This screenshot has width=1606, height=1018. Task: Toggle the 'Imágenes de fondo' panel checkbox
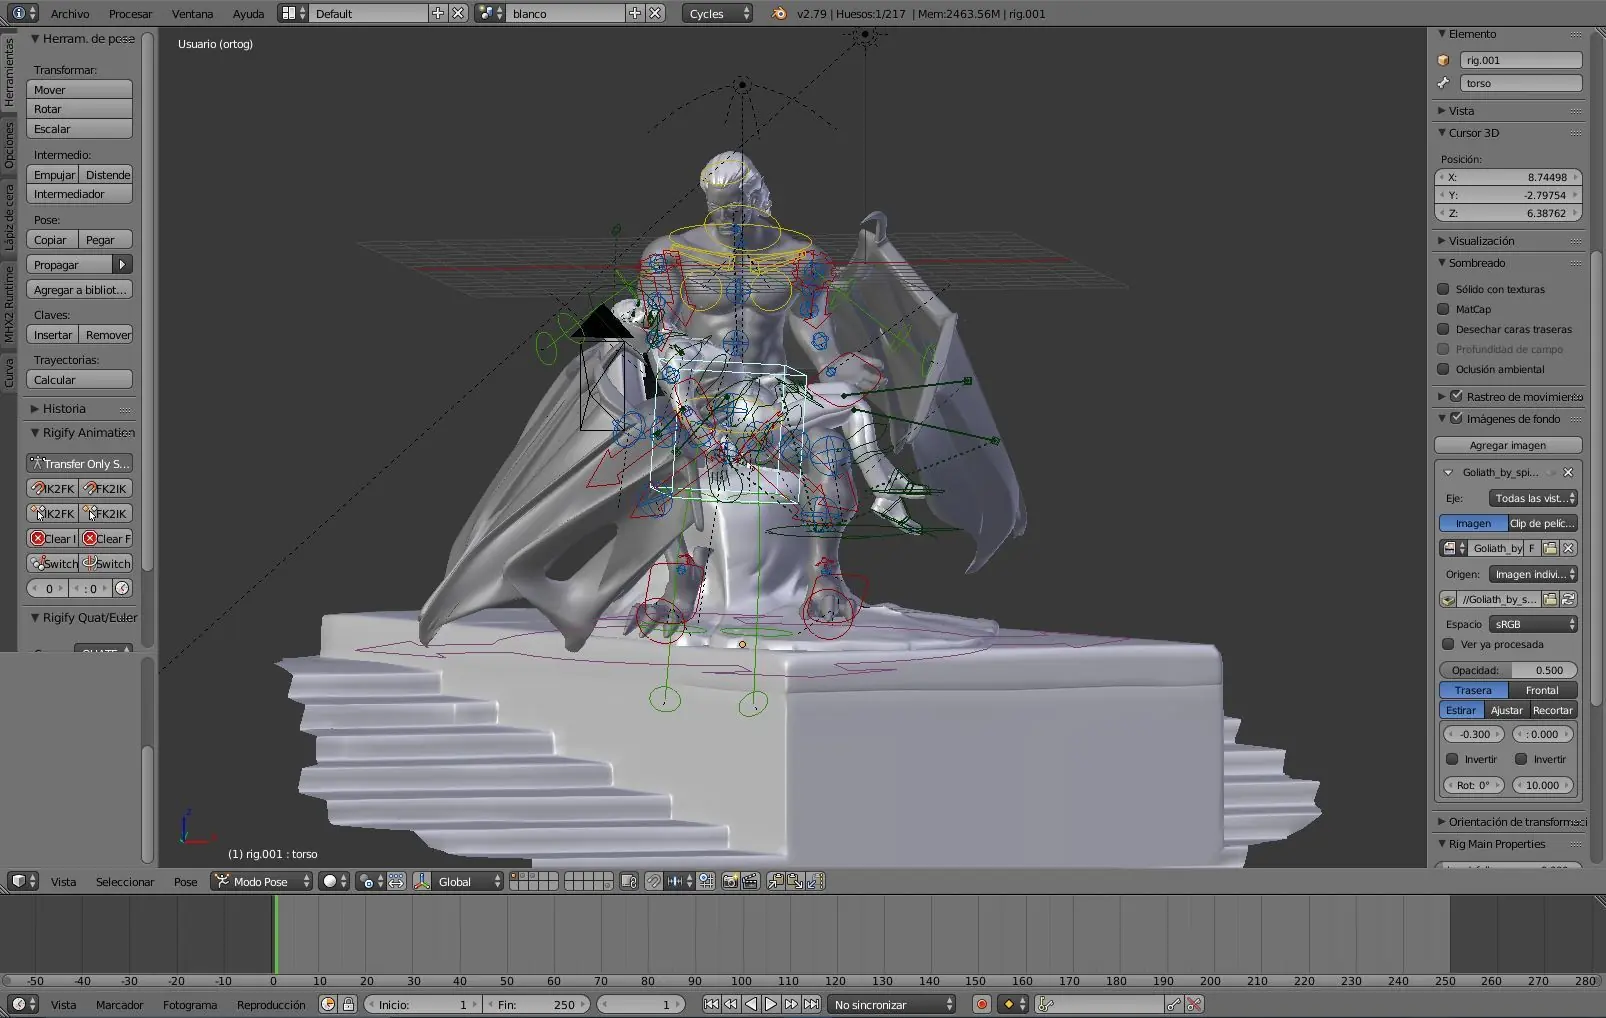(x=1457, y=418)
